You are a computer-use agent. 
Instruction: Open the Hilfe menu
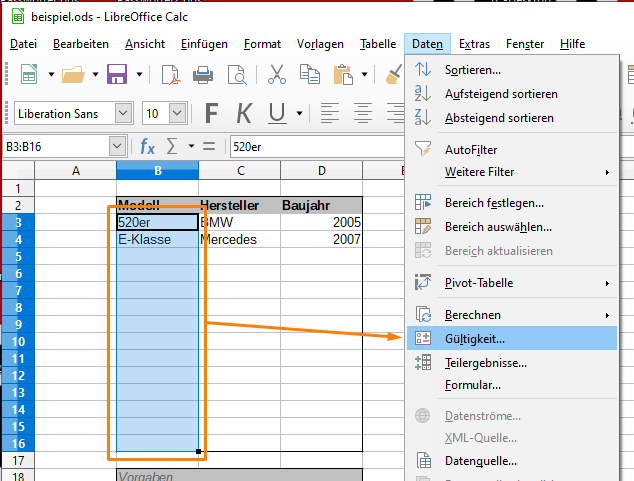point(573,44)
